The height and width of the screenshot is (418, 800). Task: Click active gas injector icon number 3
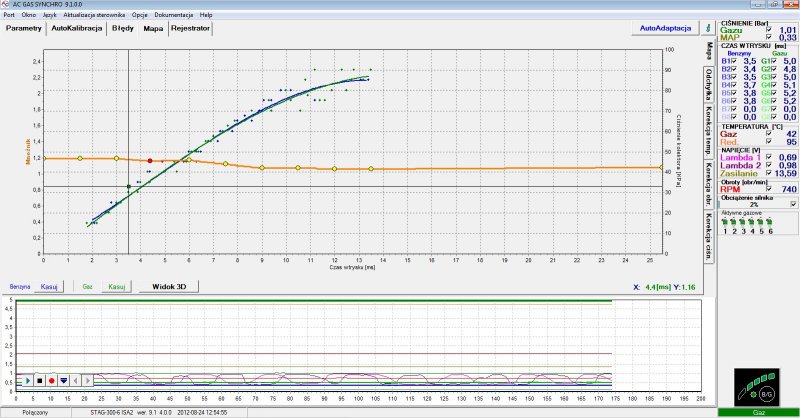coord(743,222)
